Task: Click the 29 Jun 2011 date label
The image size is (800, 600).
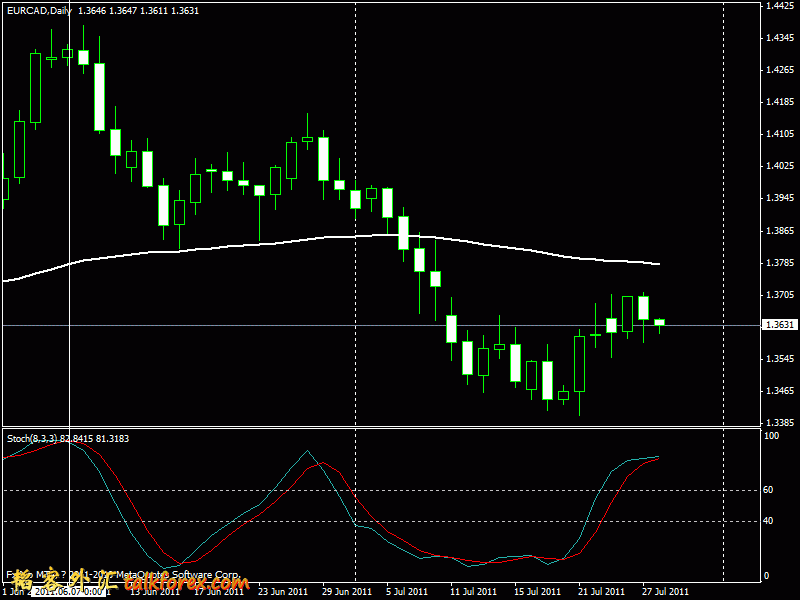Action: pos(347,592)
